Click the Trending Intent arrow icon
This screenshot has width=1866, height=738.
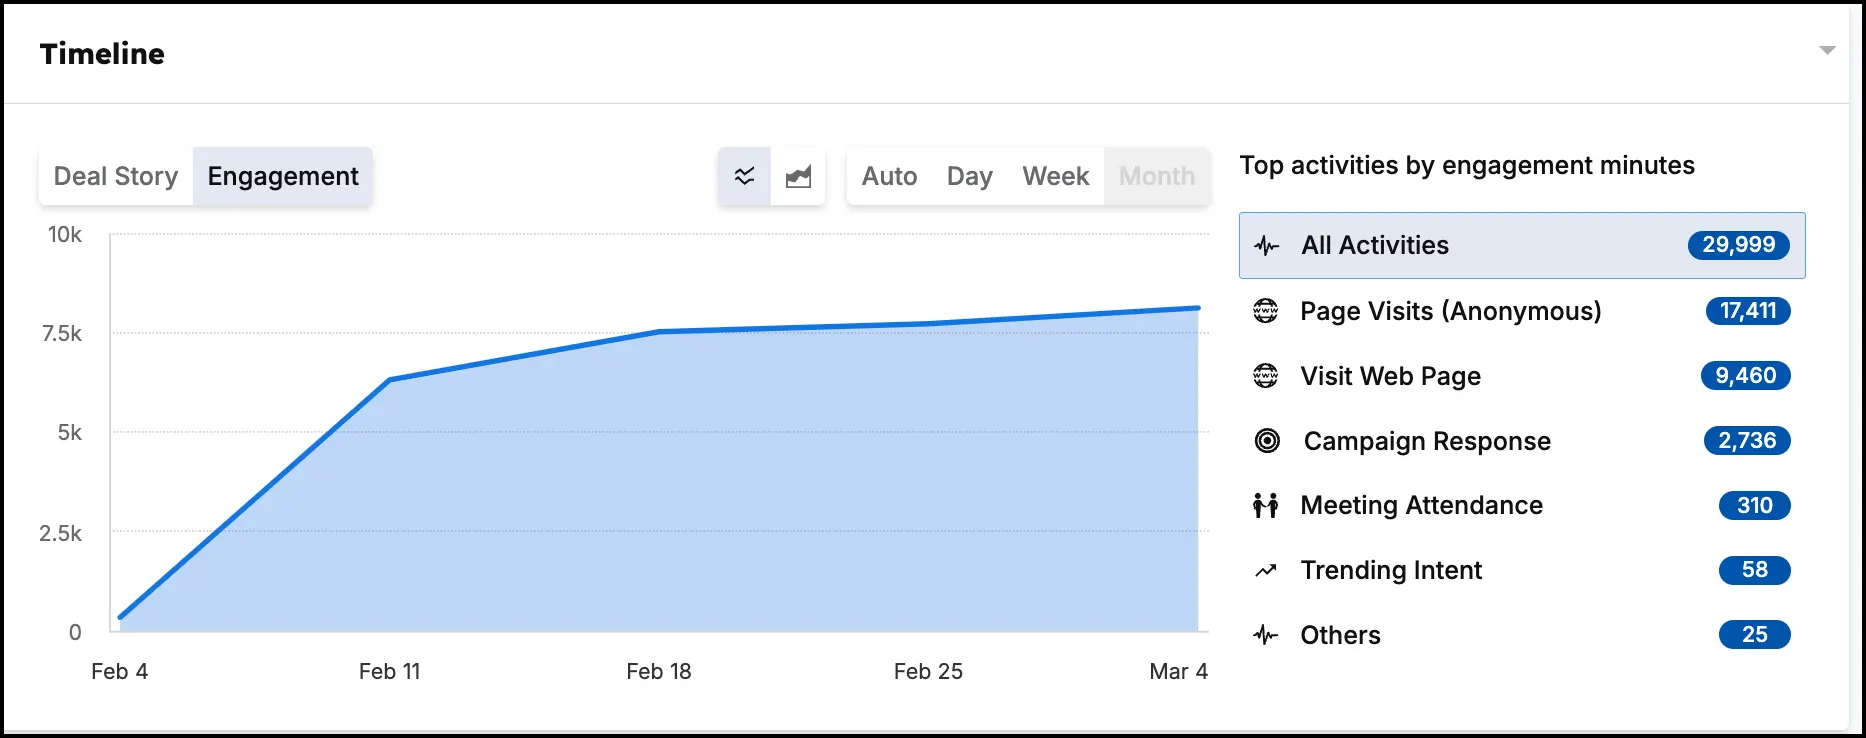pyautogui.click(x=1266, y=571)
